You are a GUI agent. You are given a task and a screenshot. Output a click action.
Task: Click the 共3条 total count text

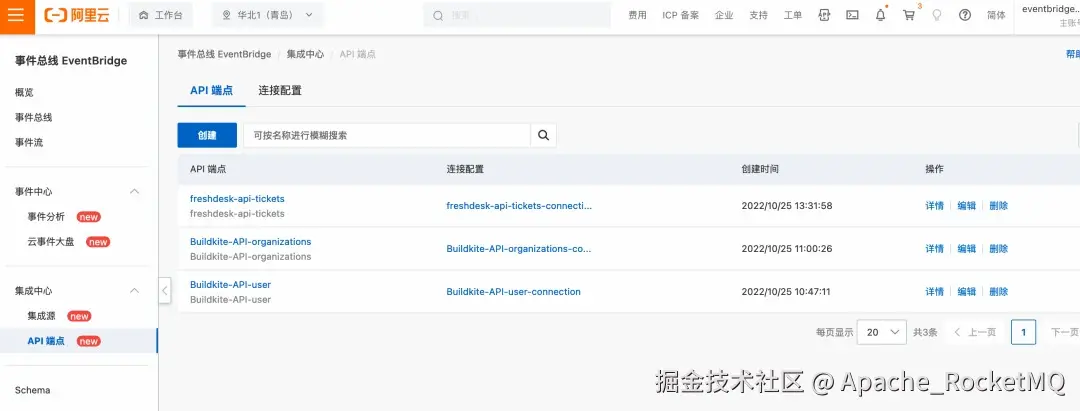click(x=925, y=332)
